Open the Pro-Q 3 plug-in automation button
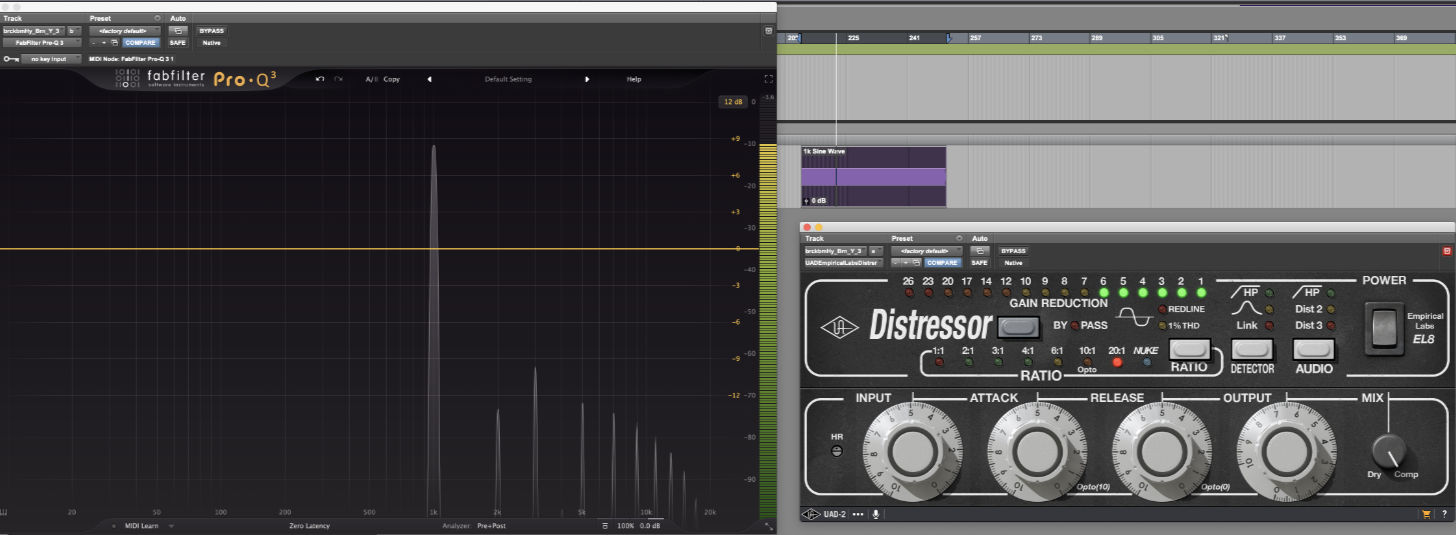The width and height of the screenshot is (1456, 535). (x=178, y=30)
